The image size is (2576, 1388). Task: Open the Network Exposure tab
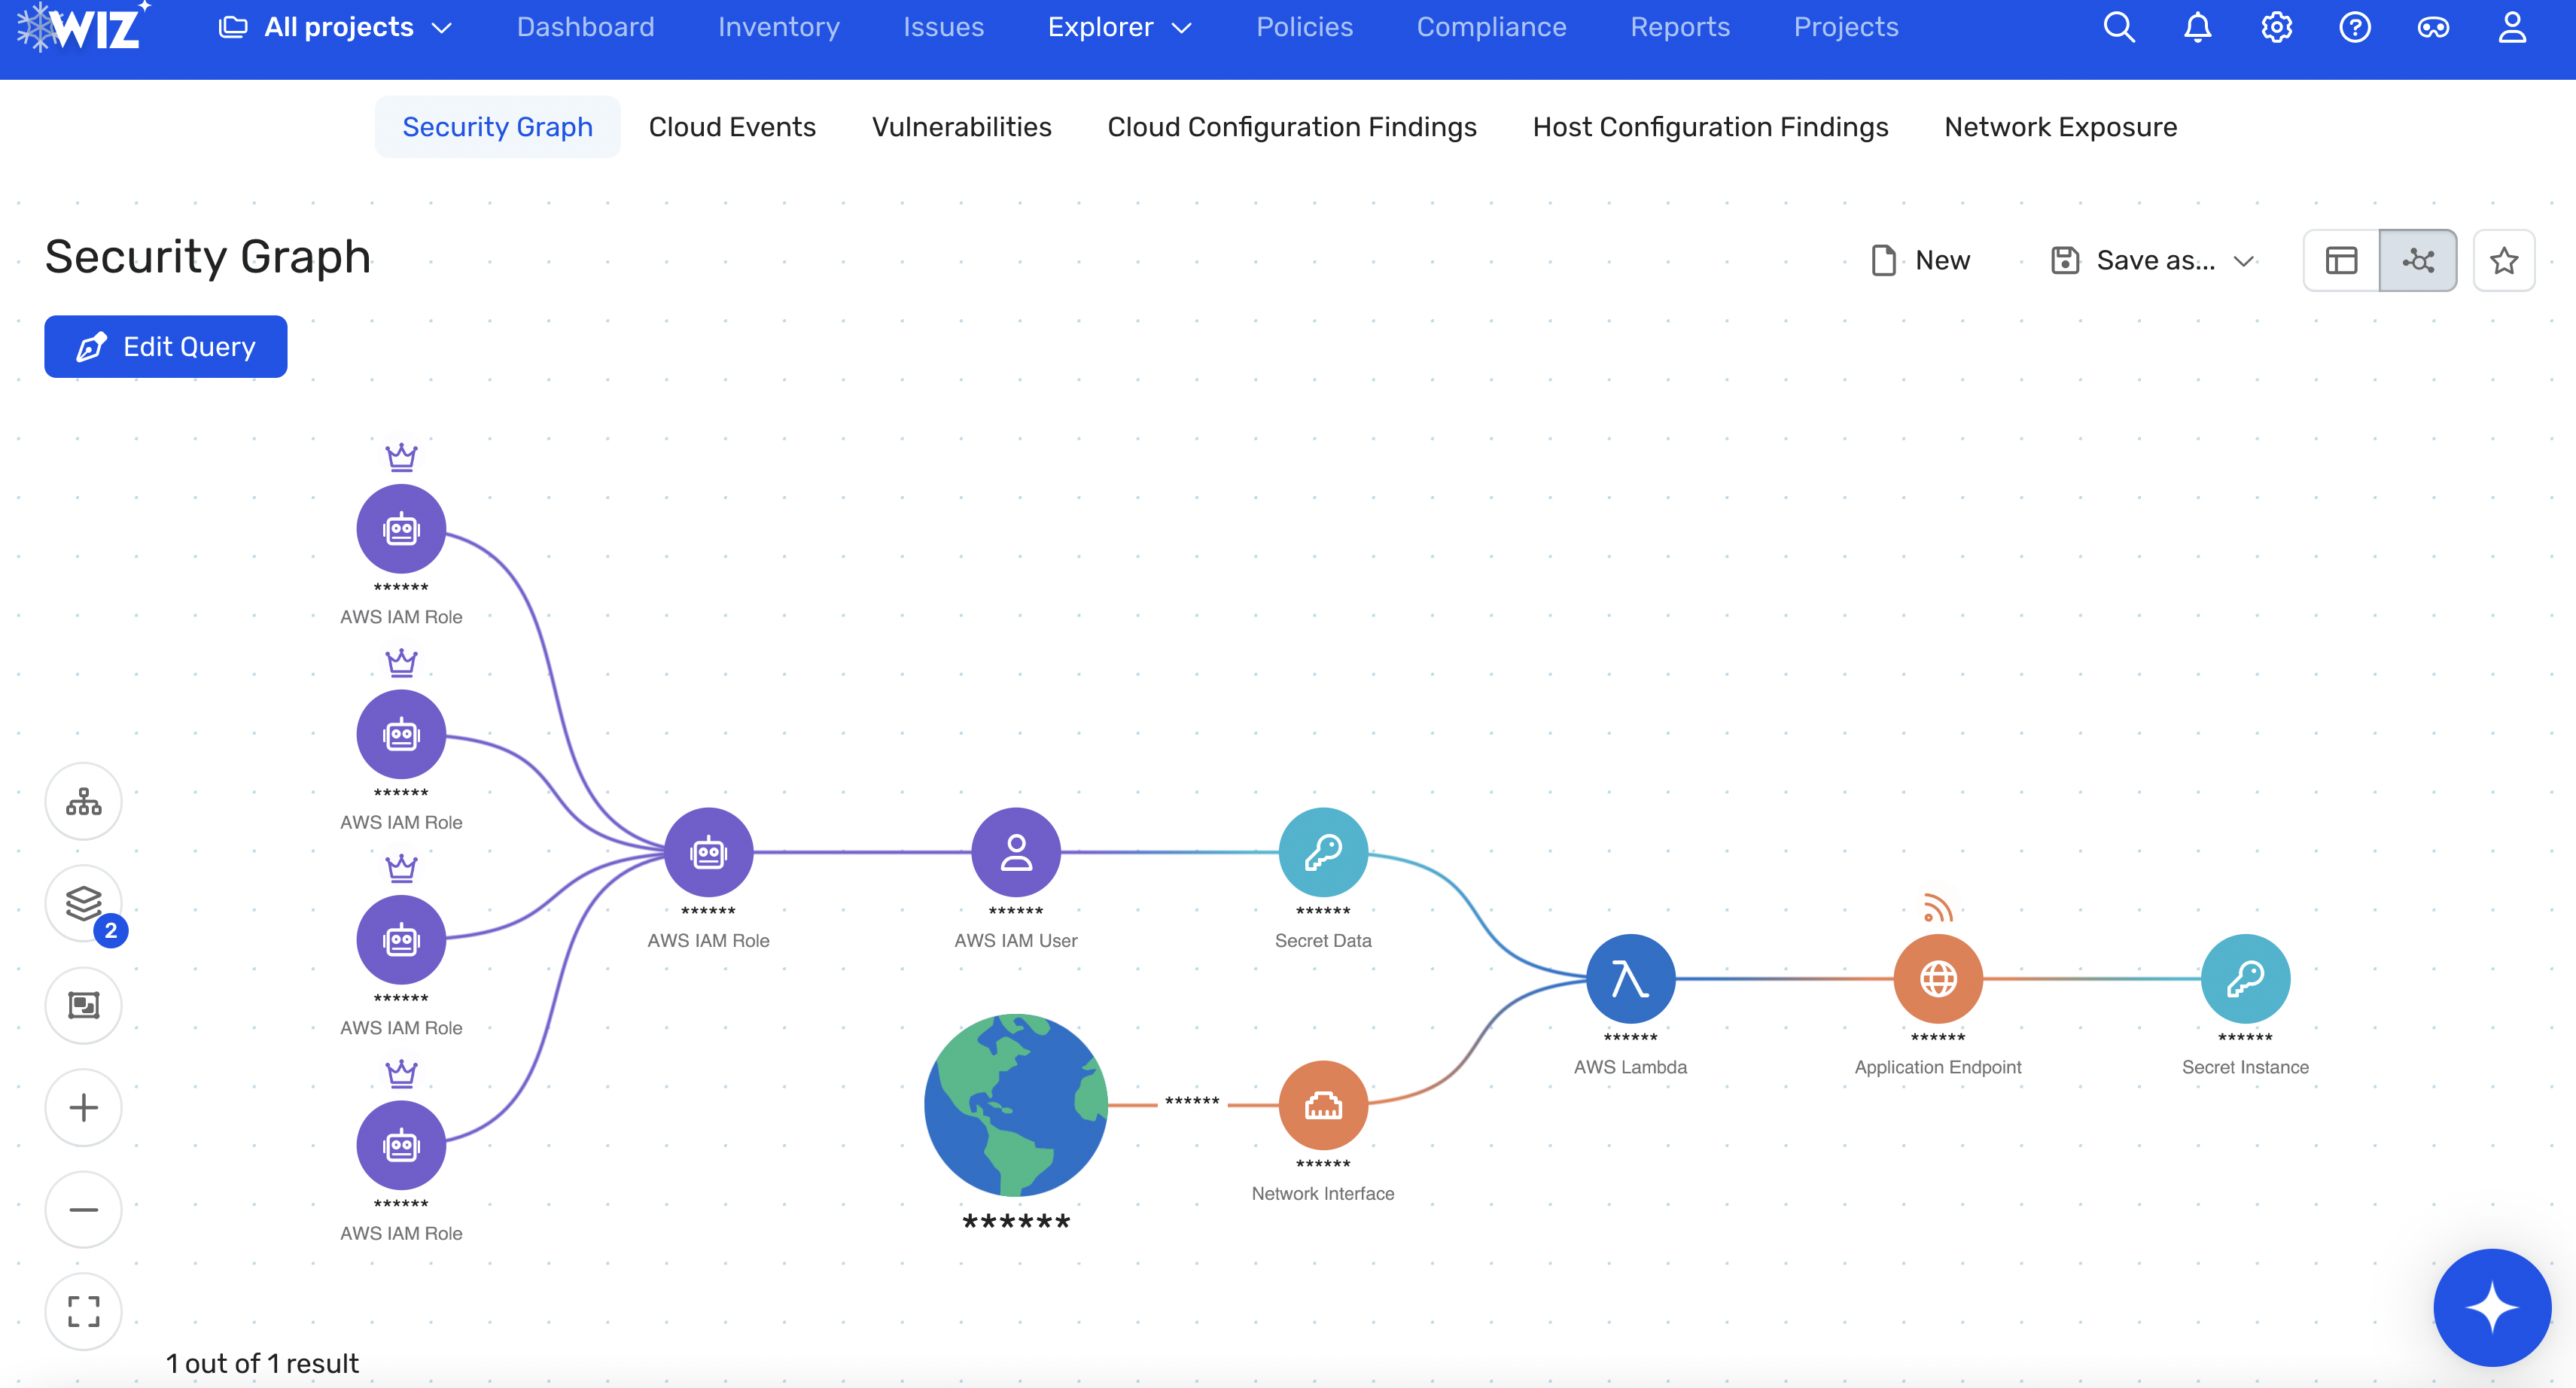tap(2060, 127)
